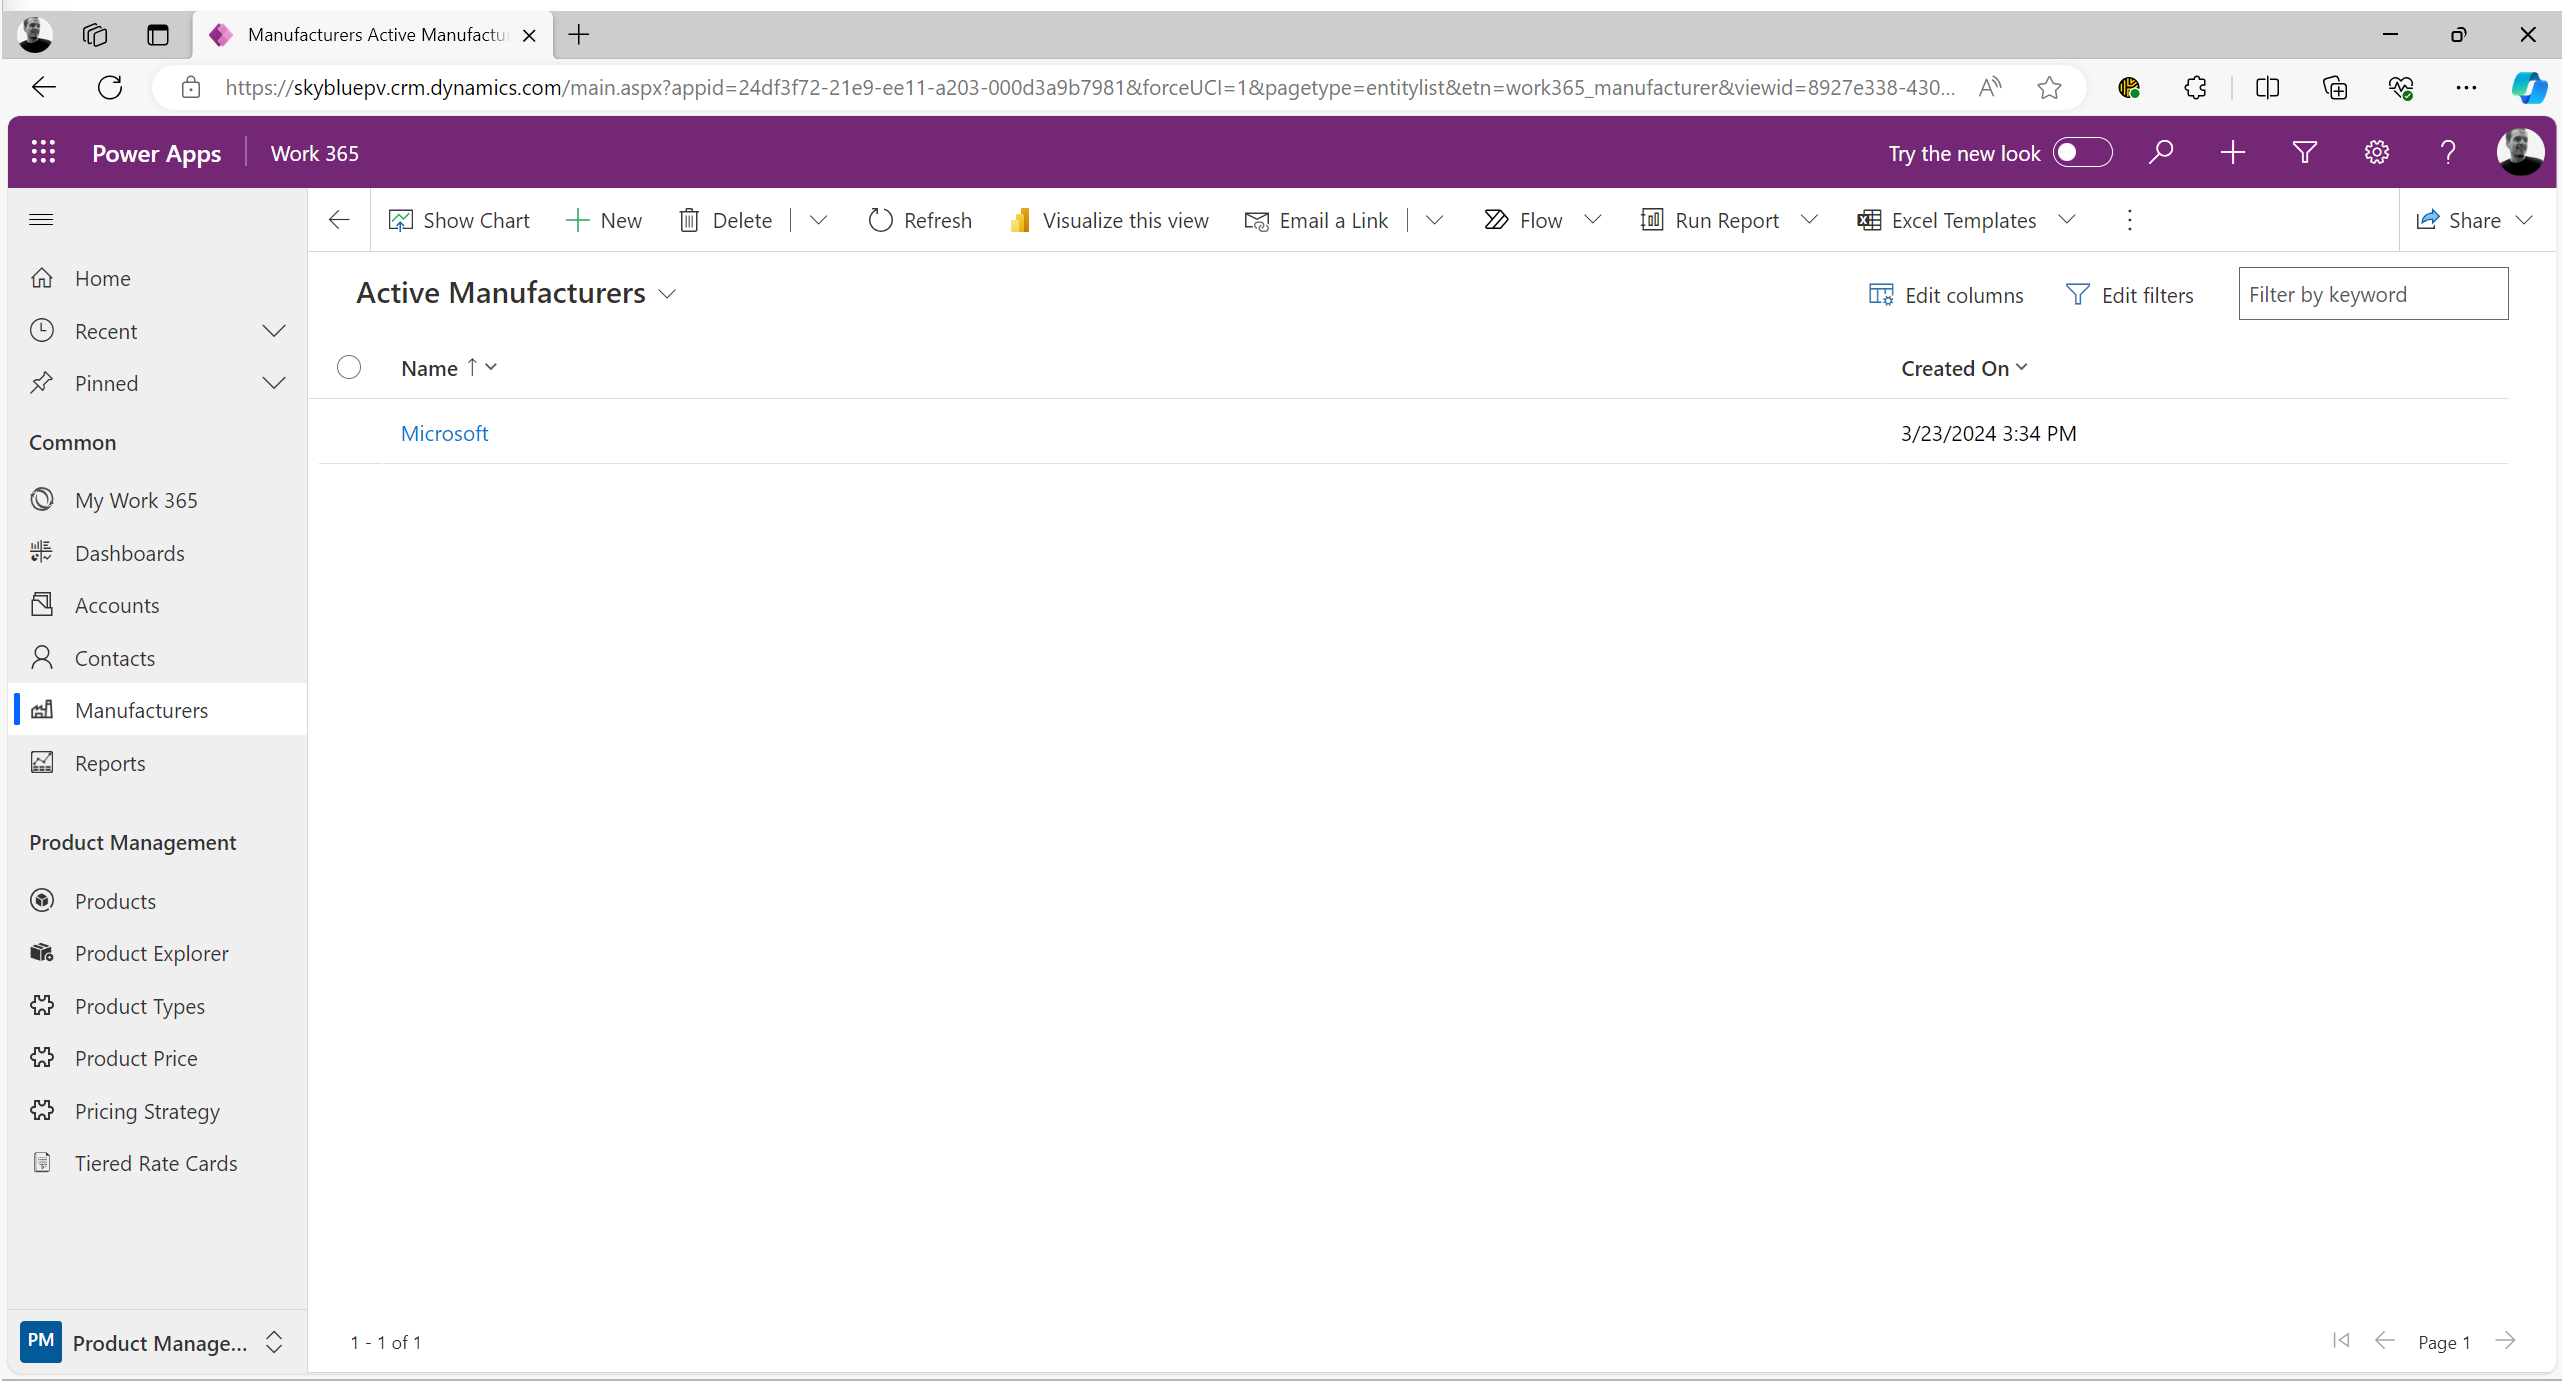Expand the Active Manufacturers view selector

tap(668, 294)
